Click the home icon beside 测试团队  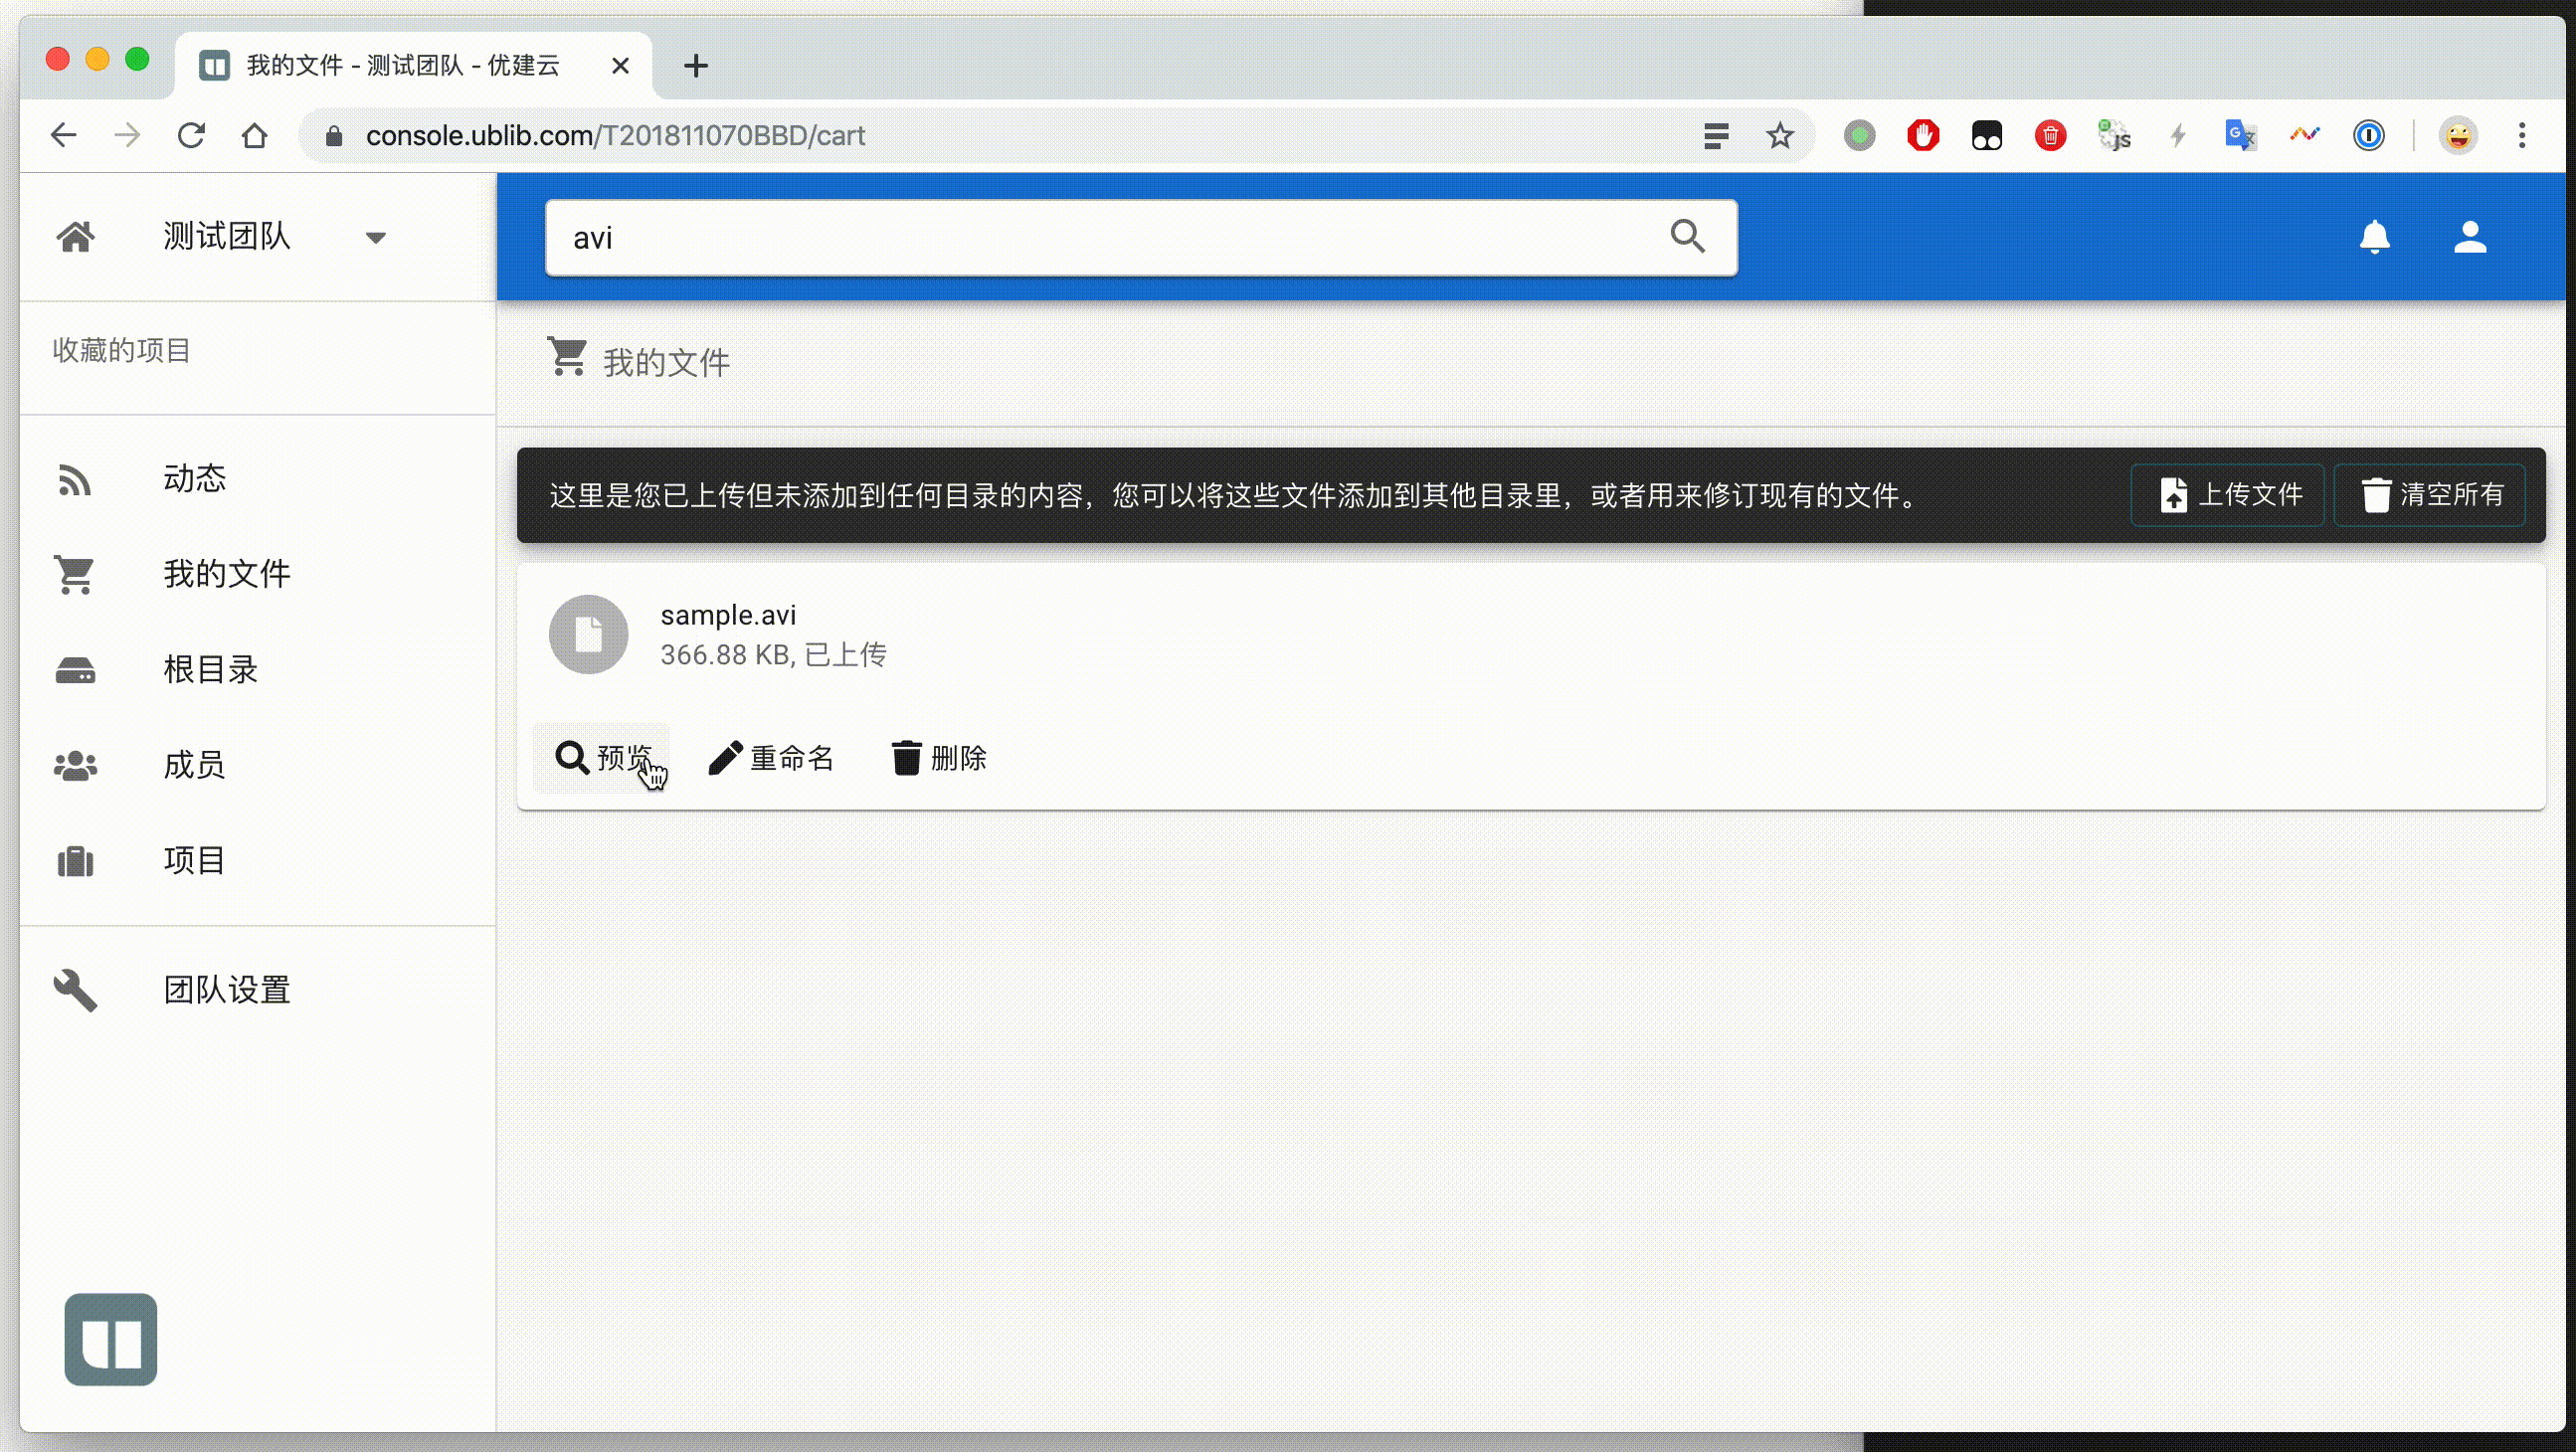pos(76,237)
